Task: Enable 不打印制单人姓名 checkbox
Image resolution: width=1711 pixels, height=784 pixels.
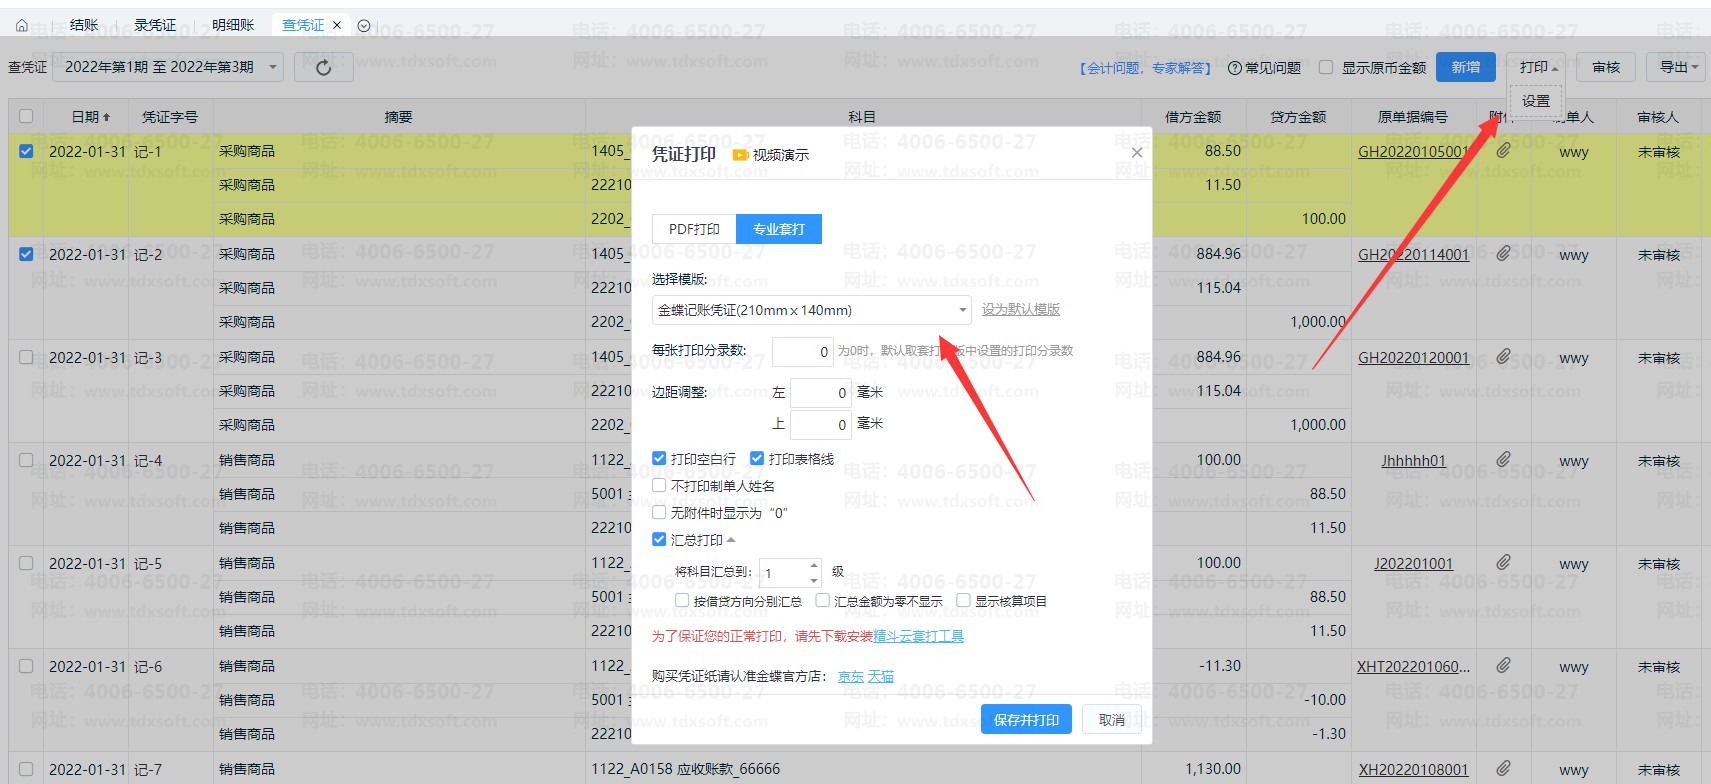Action: point(659,485)
